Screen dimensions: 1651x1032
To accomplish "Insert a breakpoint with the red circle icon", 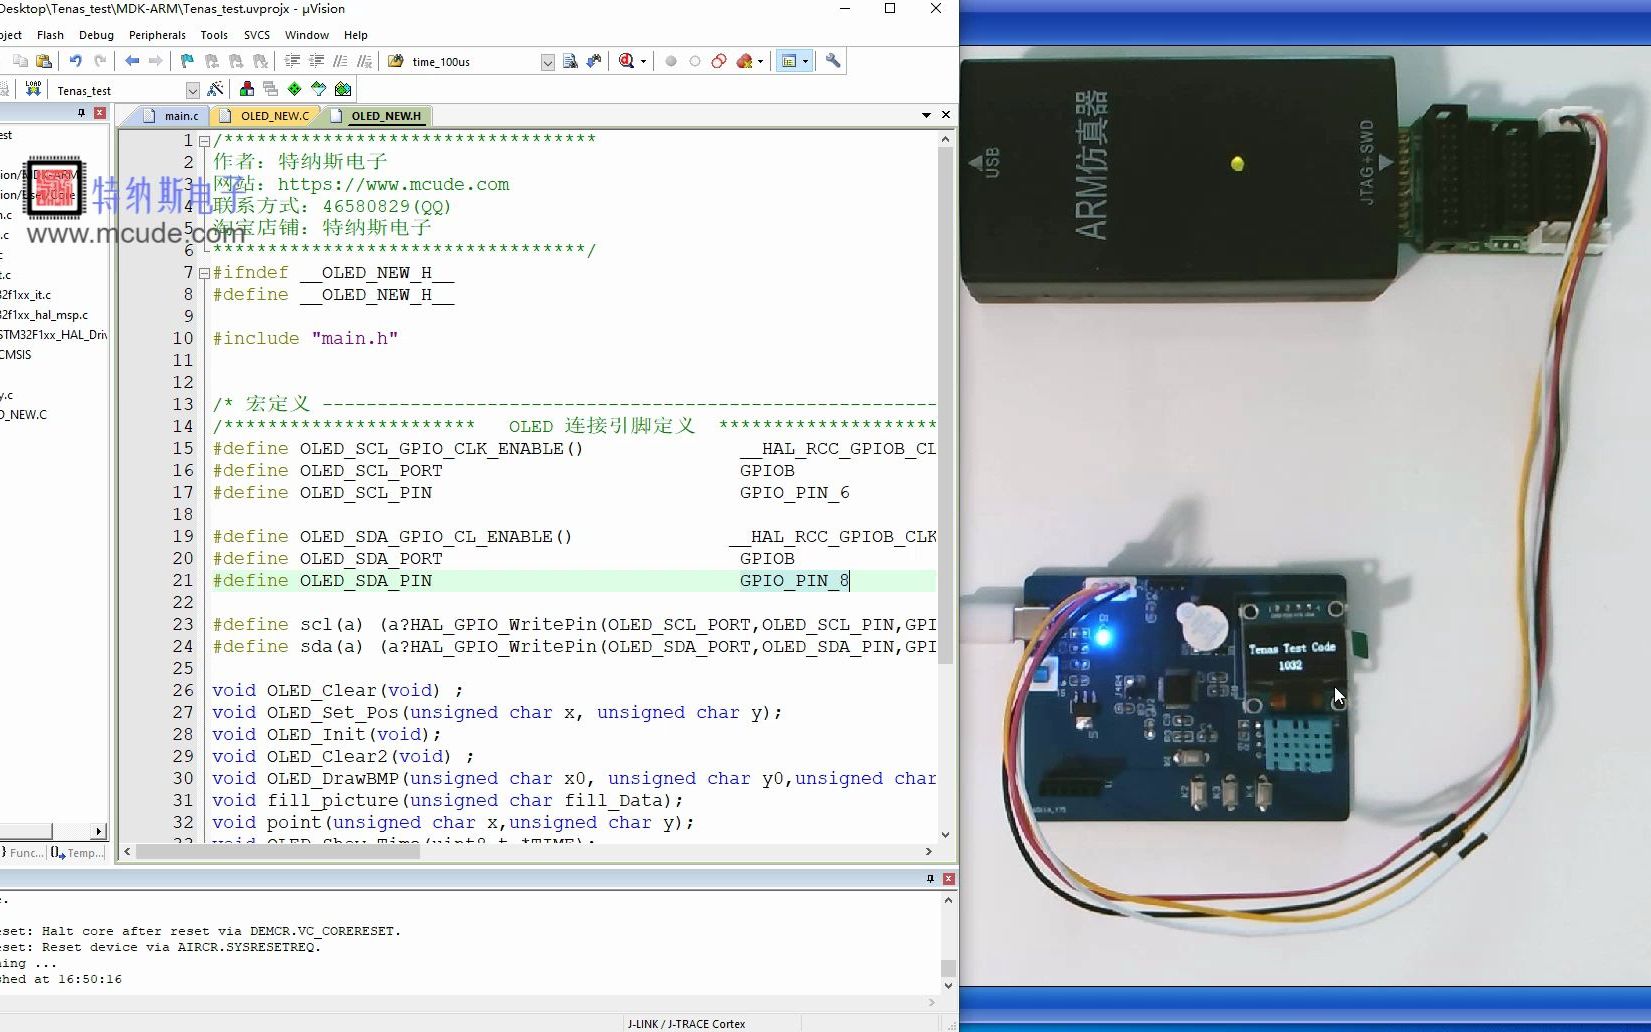I will coord(671,61).
